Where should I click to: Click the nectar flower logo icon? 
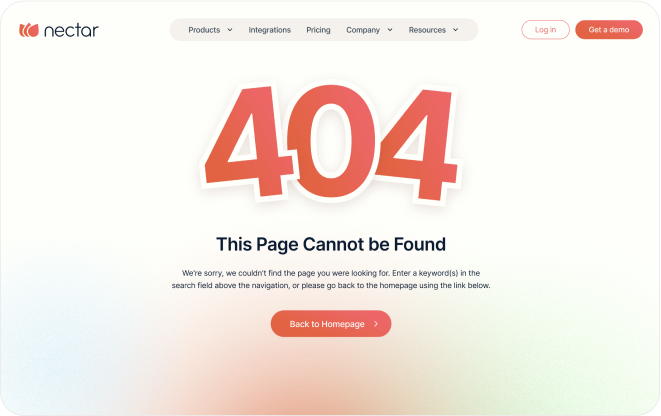29,30
